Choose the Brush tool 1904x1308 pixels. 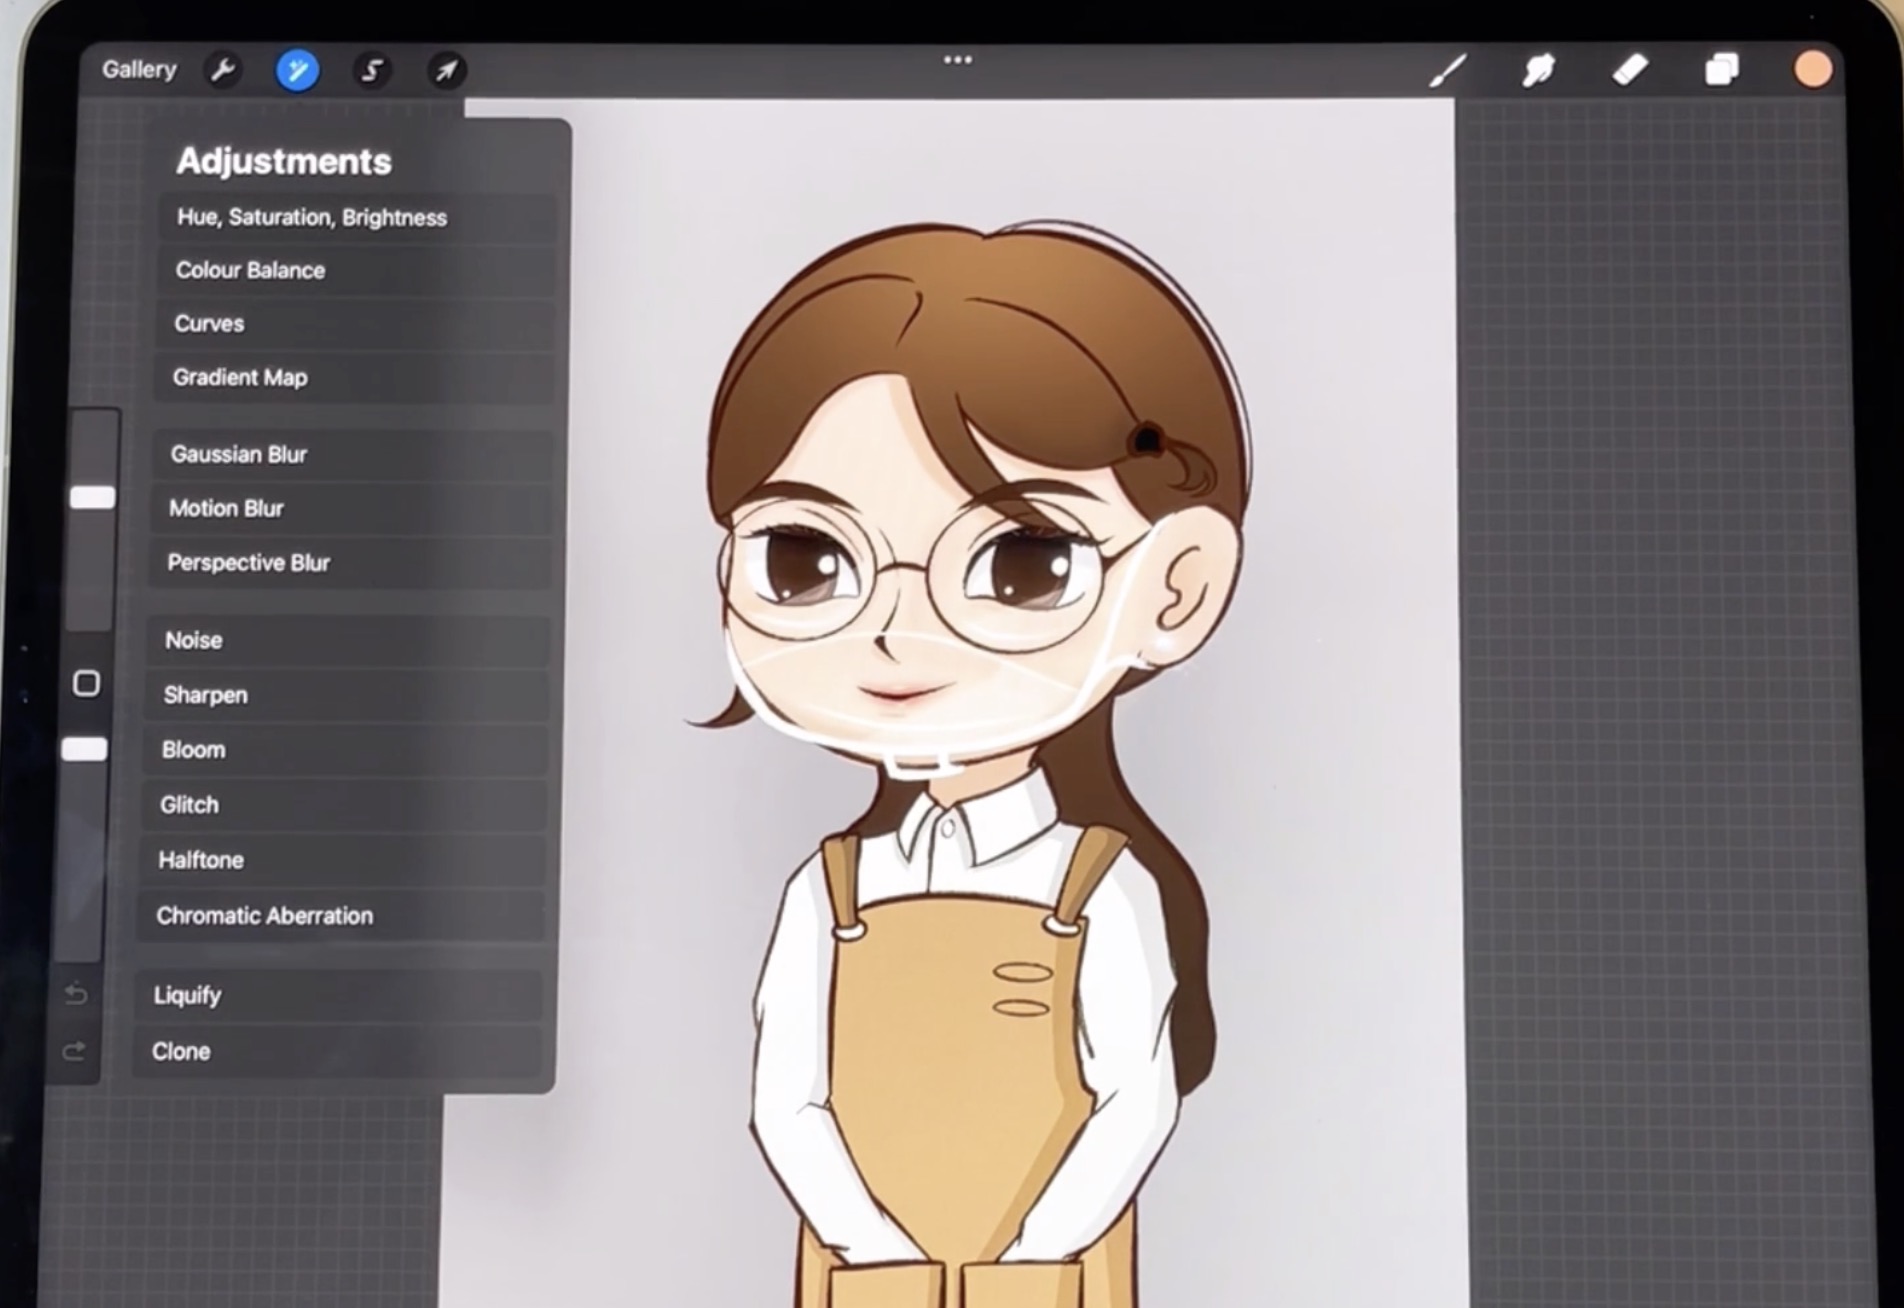[x=1448, y=70]
